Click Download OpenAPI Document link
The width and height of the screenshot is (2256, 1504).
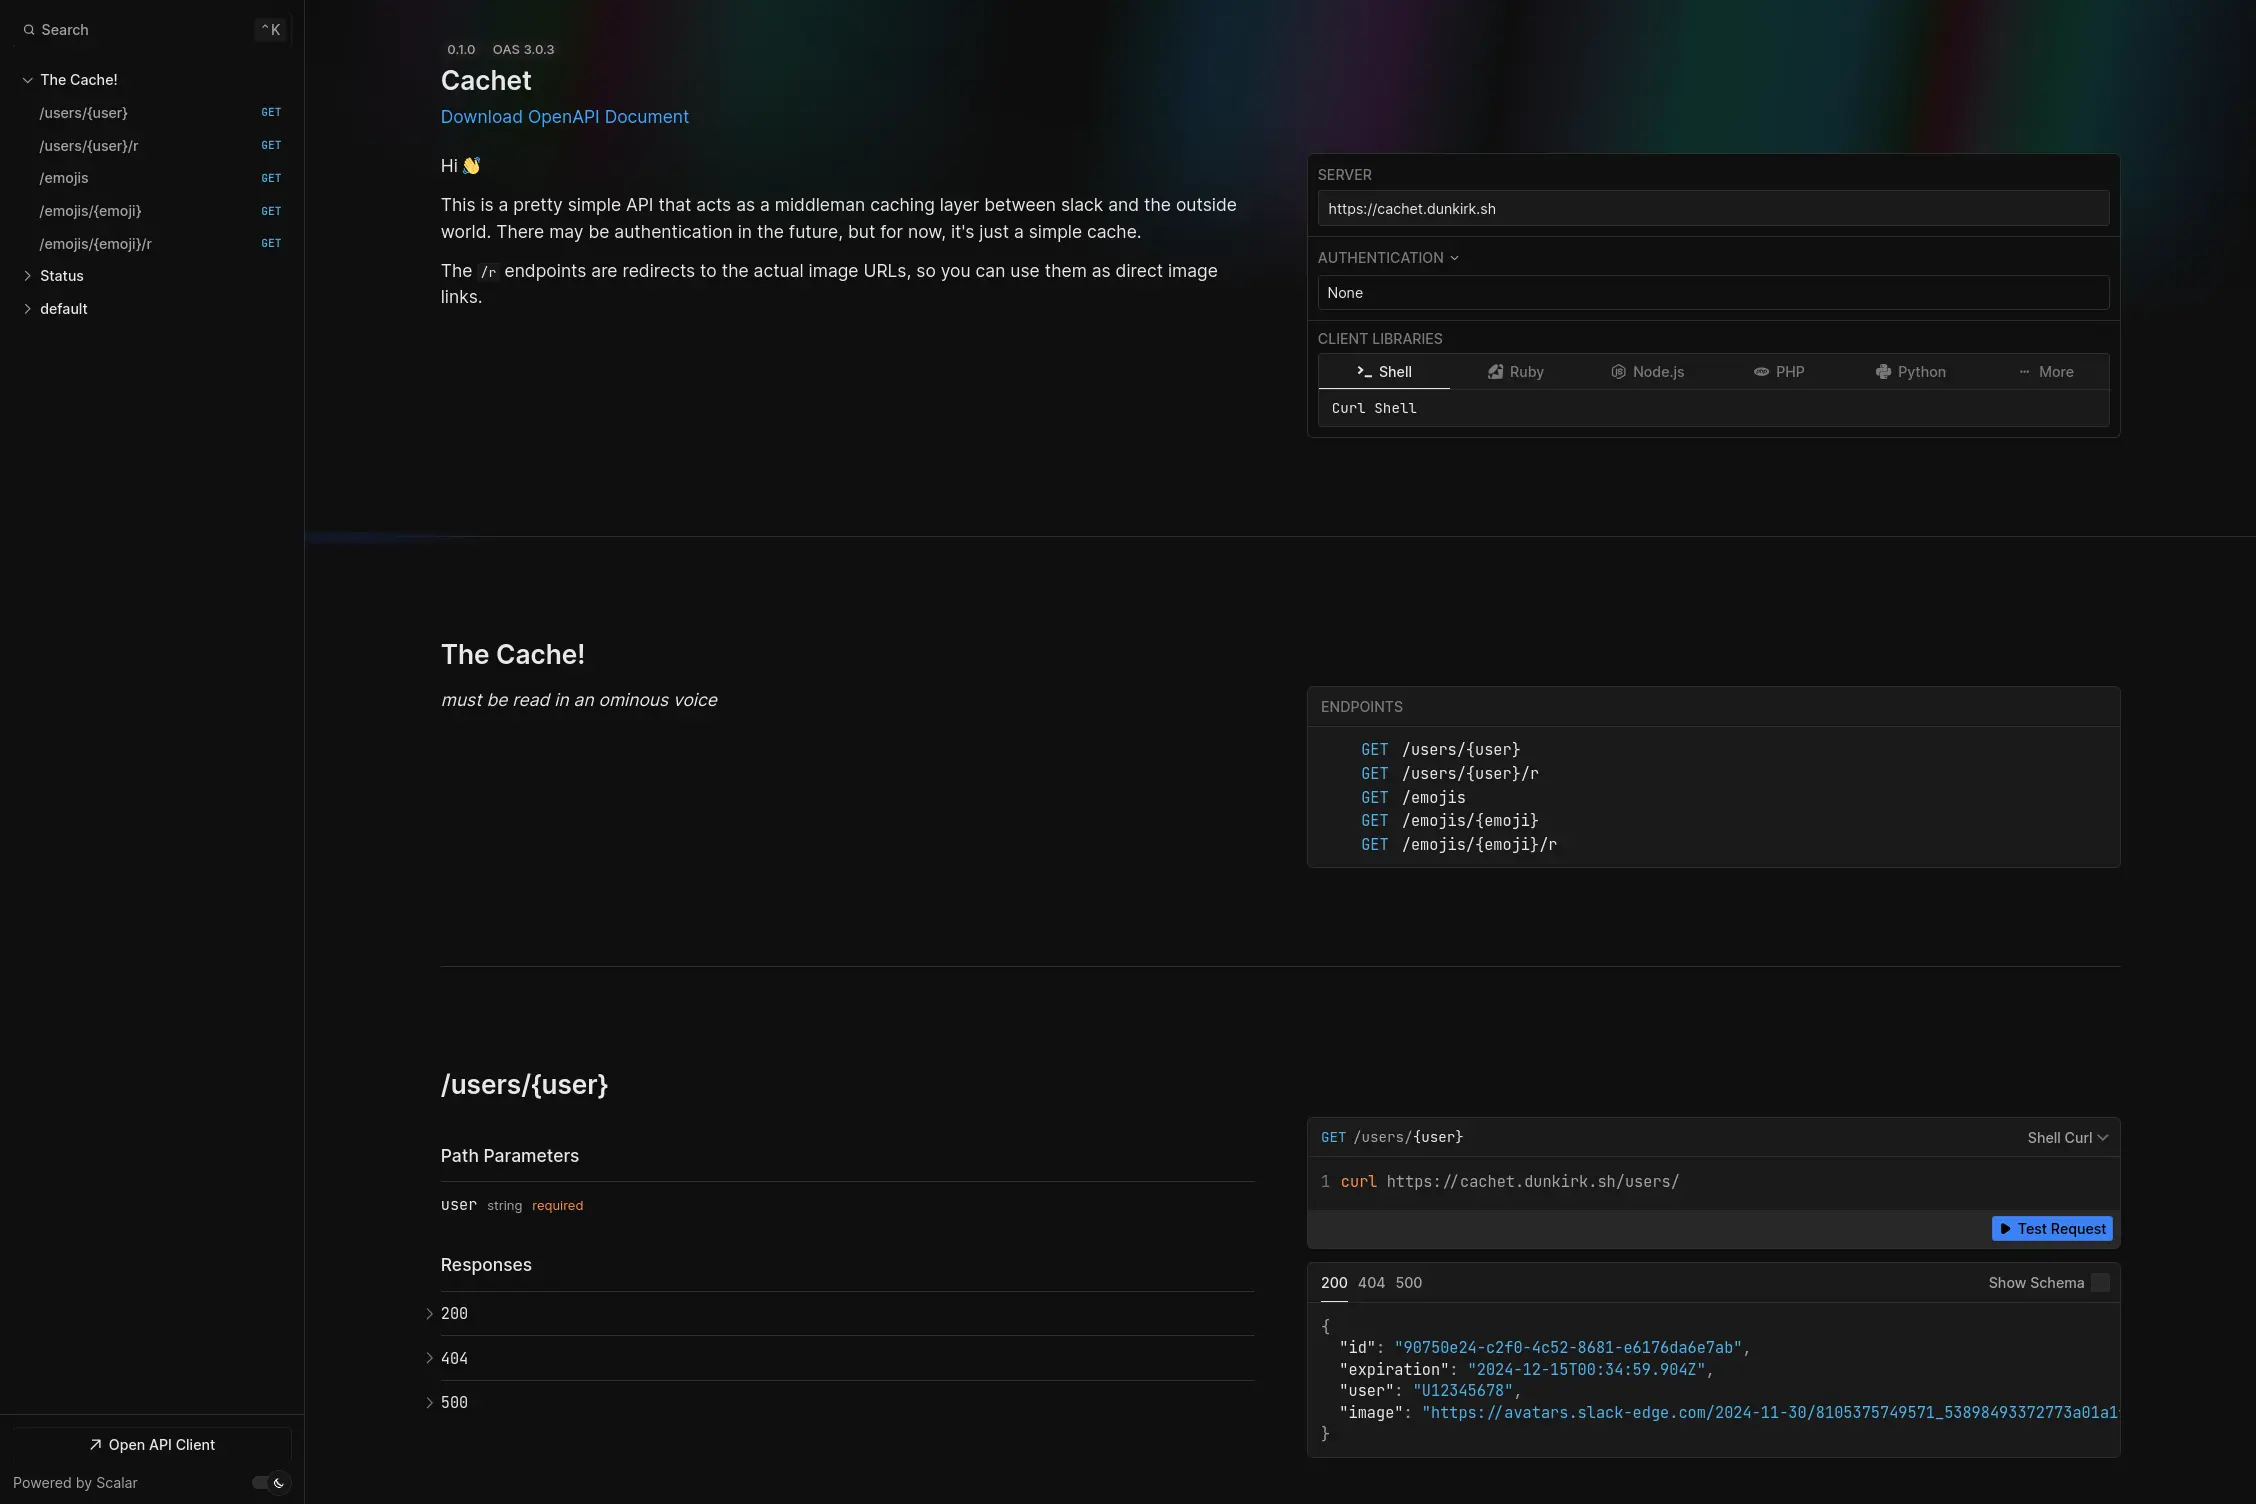click(564, 117)
